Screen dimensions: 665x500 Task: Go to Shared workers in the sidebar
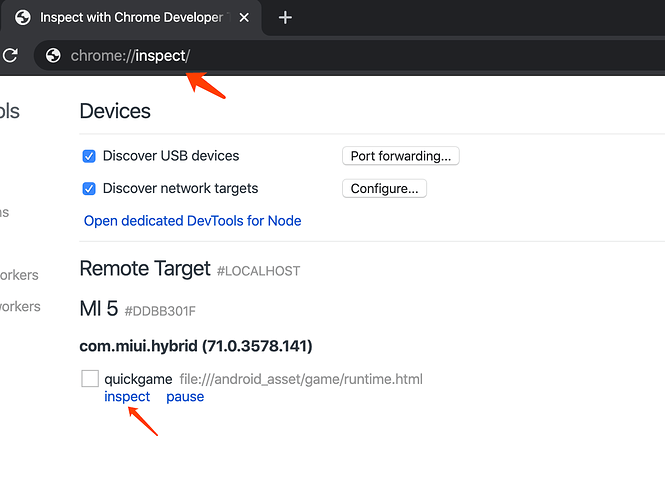click(18, 275)
